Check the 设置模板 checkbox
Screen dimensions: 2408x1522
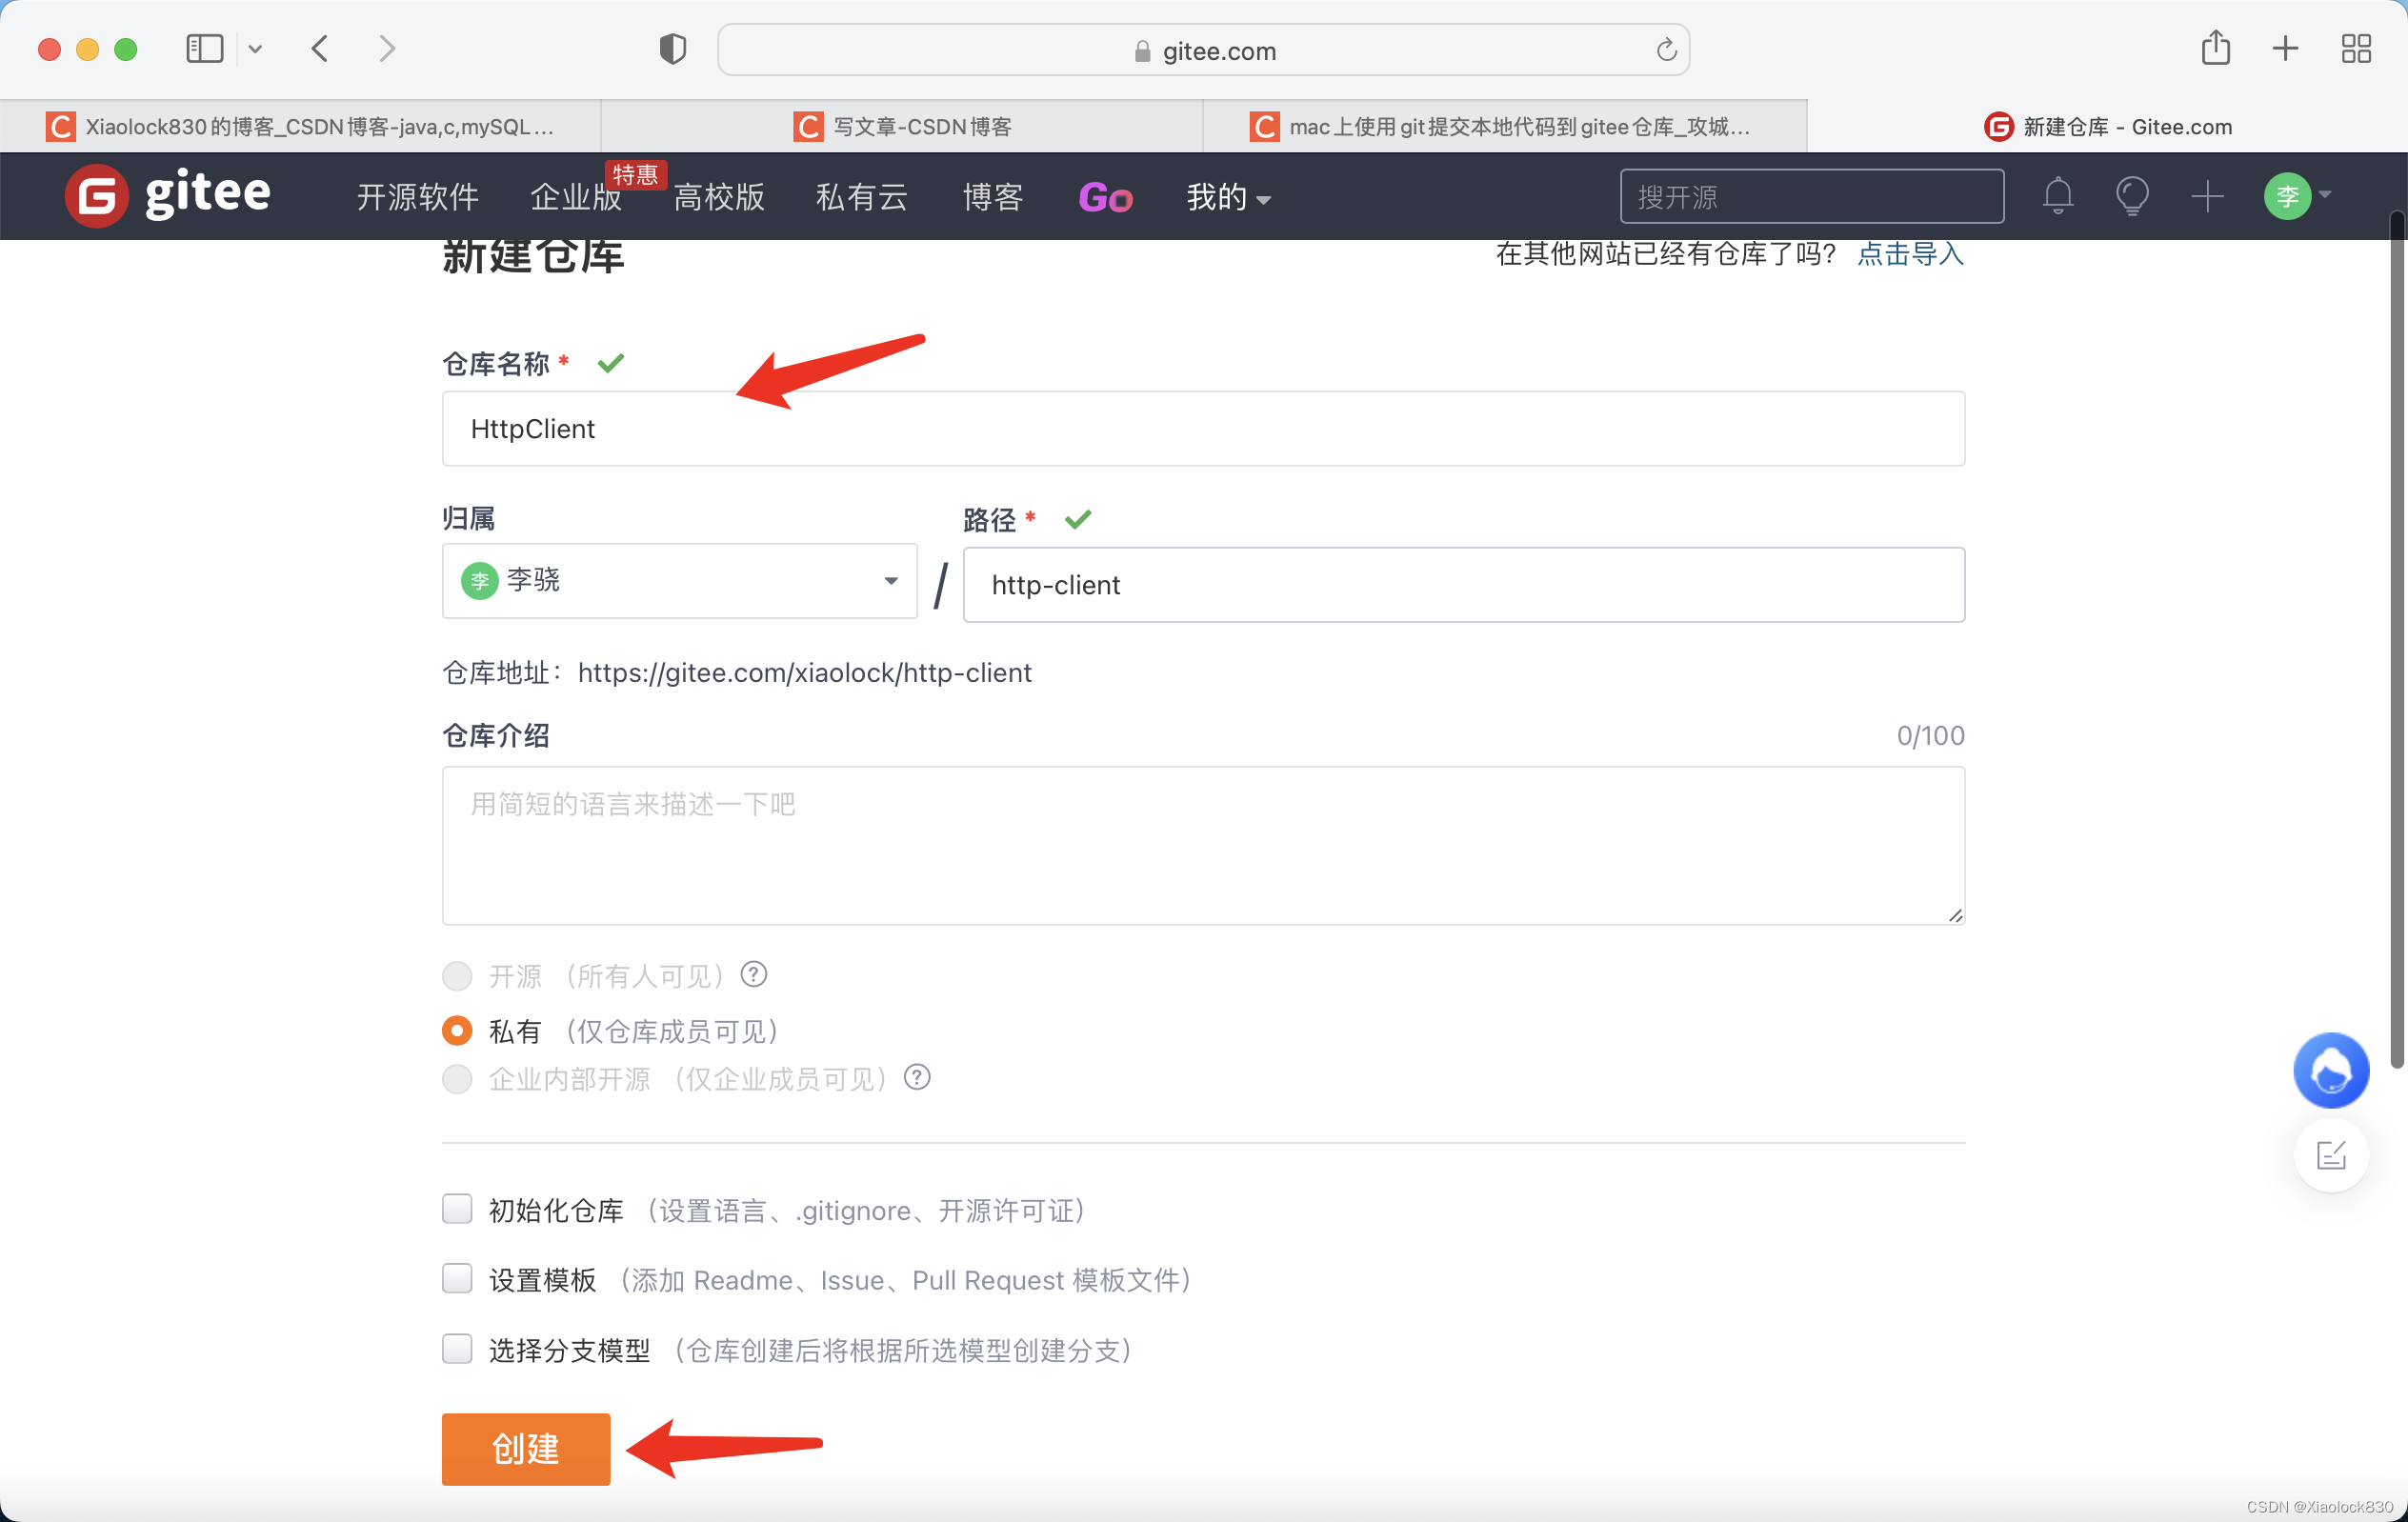(x=457, y=1277)
